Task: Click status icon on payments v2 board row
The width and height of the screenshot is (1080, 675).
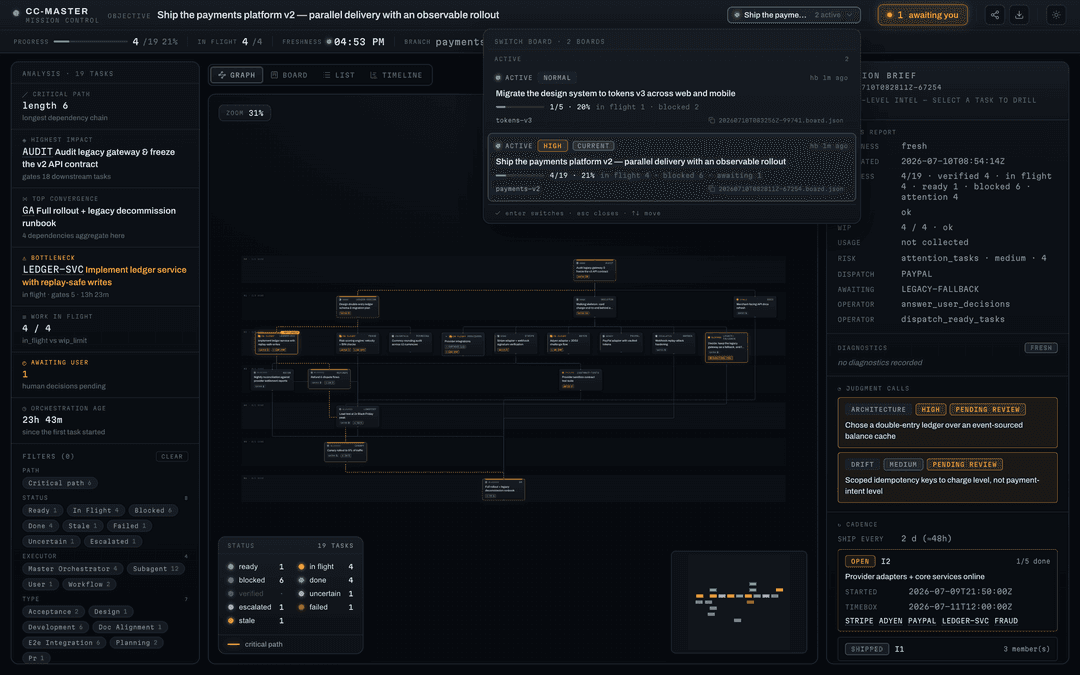Action: pyautogui.click(x=498, y=146)
